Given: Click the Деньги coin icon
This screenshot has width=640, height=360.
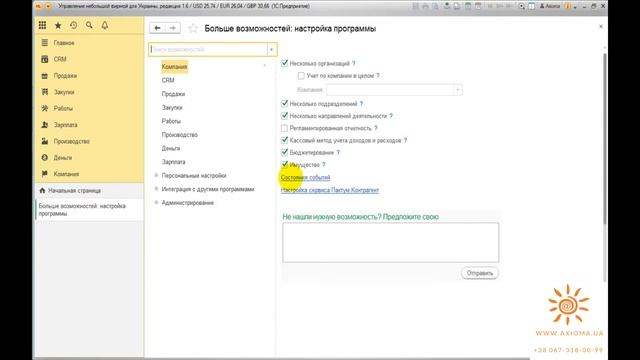Looking at the screenshot, I should (x=44, y=158).
